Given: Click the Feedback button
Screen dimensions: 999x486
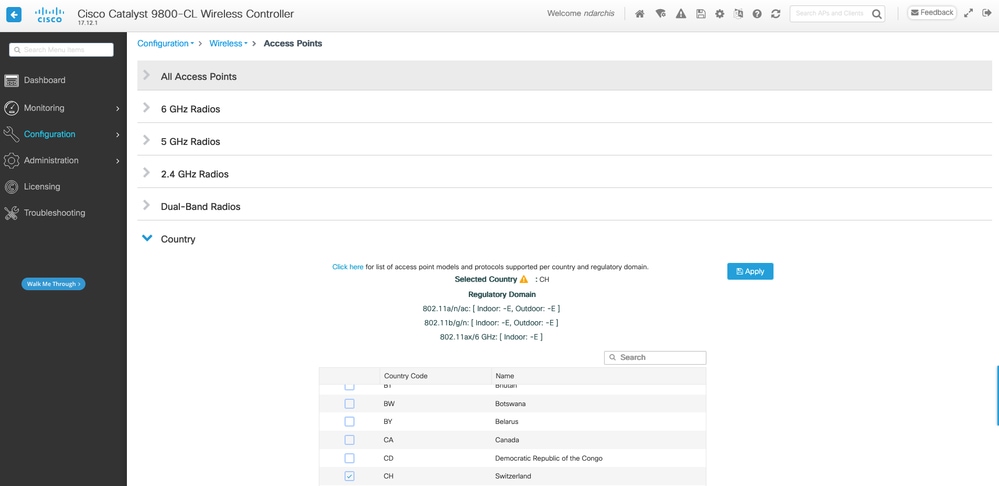Looking at the screenshot, I should click(x=931, y=13).
